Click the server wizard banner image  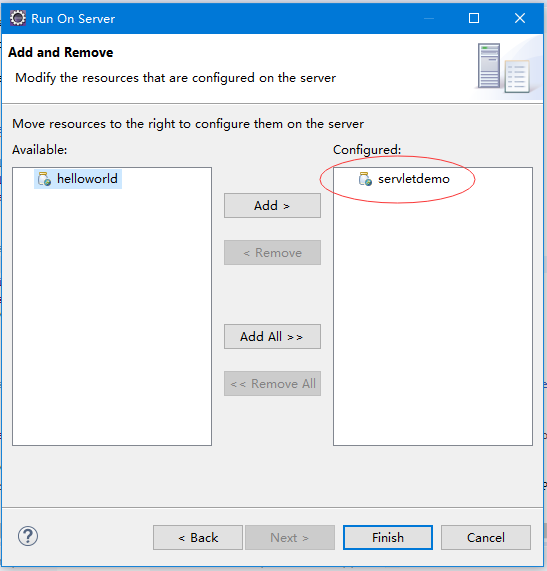click(505, 68)
